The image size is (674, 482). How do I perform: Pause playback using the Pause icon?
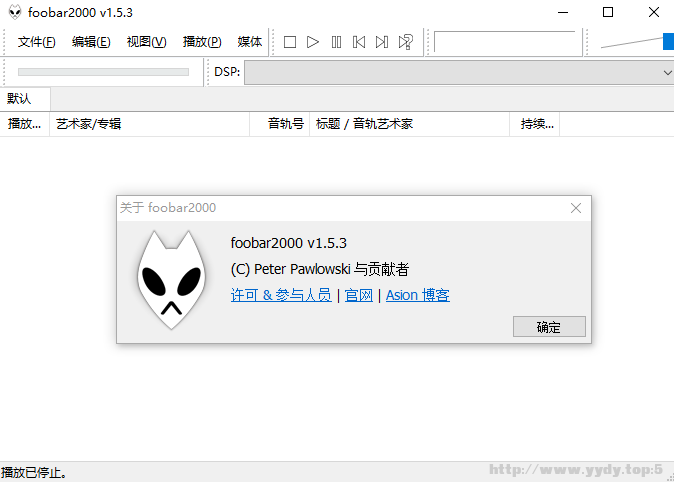tap(336, 42)
